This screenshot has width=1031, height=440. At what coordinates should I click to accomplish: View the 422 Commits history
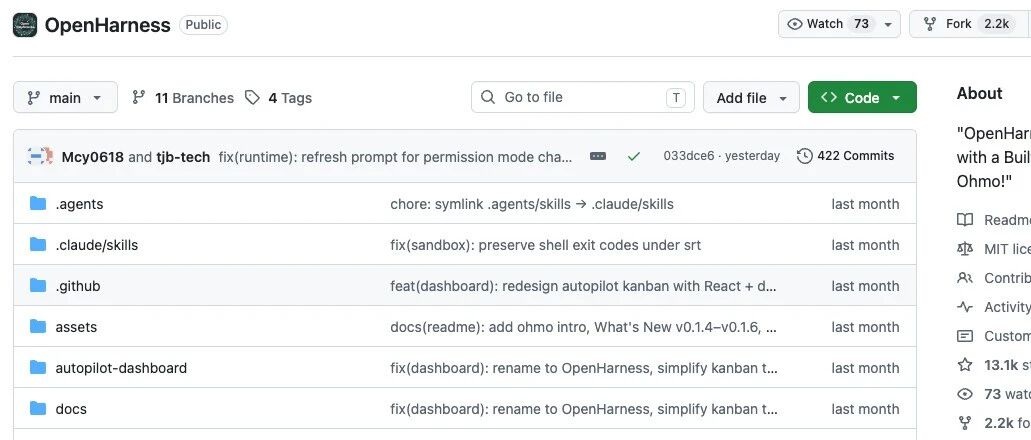coord(846,156)
